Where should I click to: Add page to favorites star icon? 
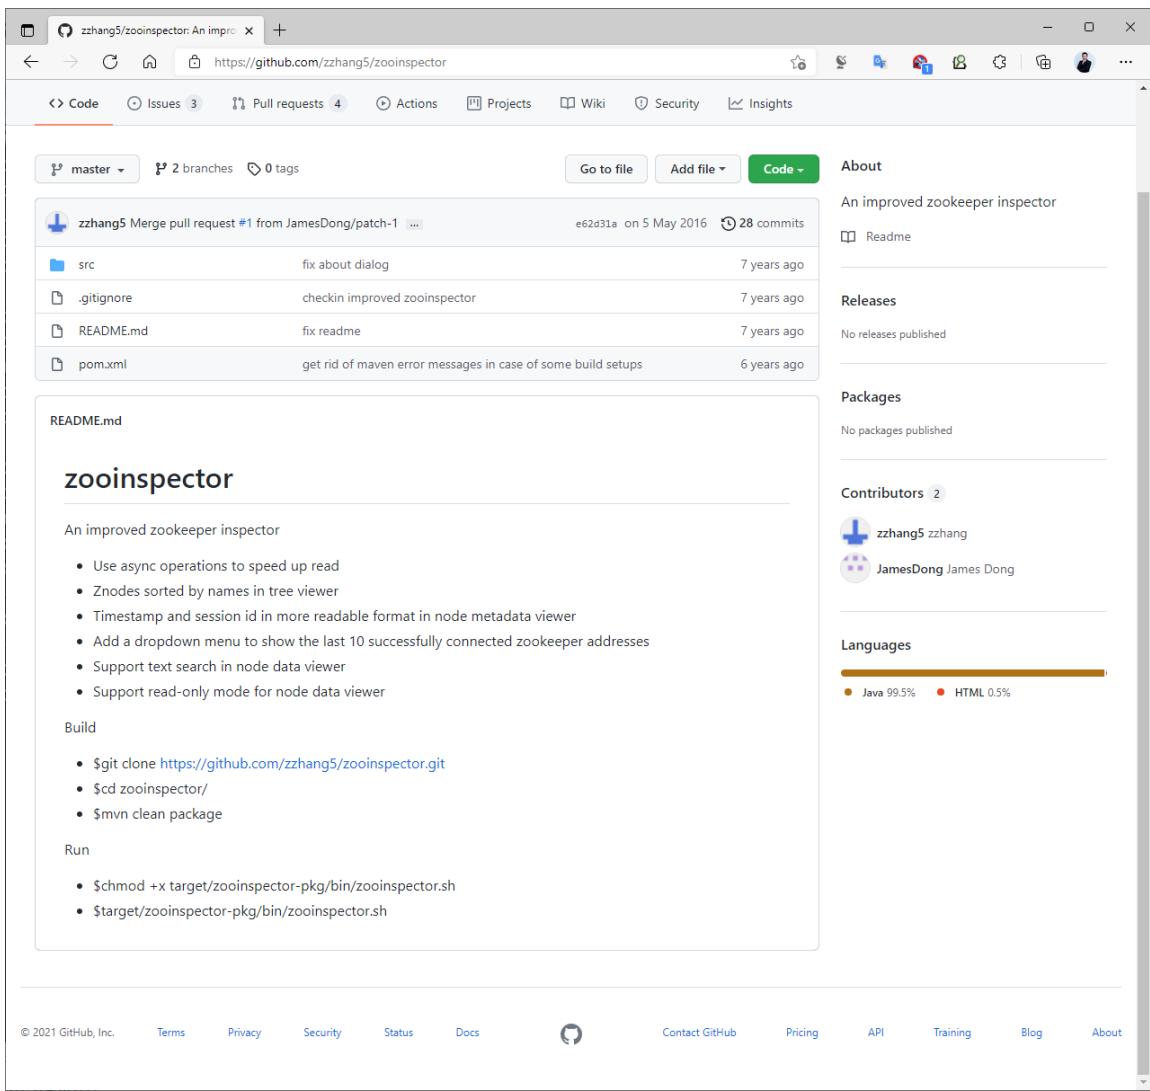coord(799,62)
